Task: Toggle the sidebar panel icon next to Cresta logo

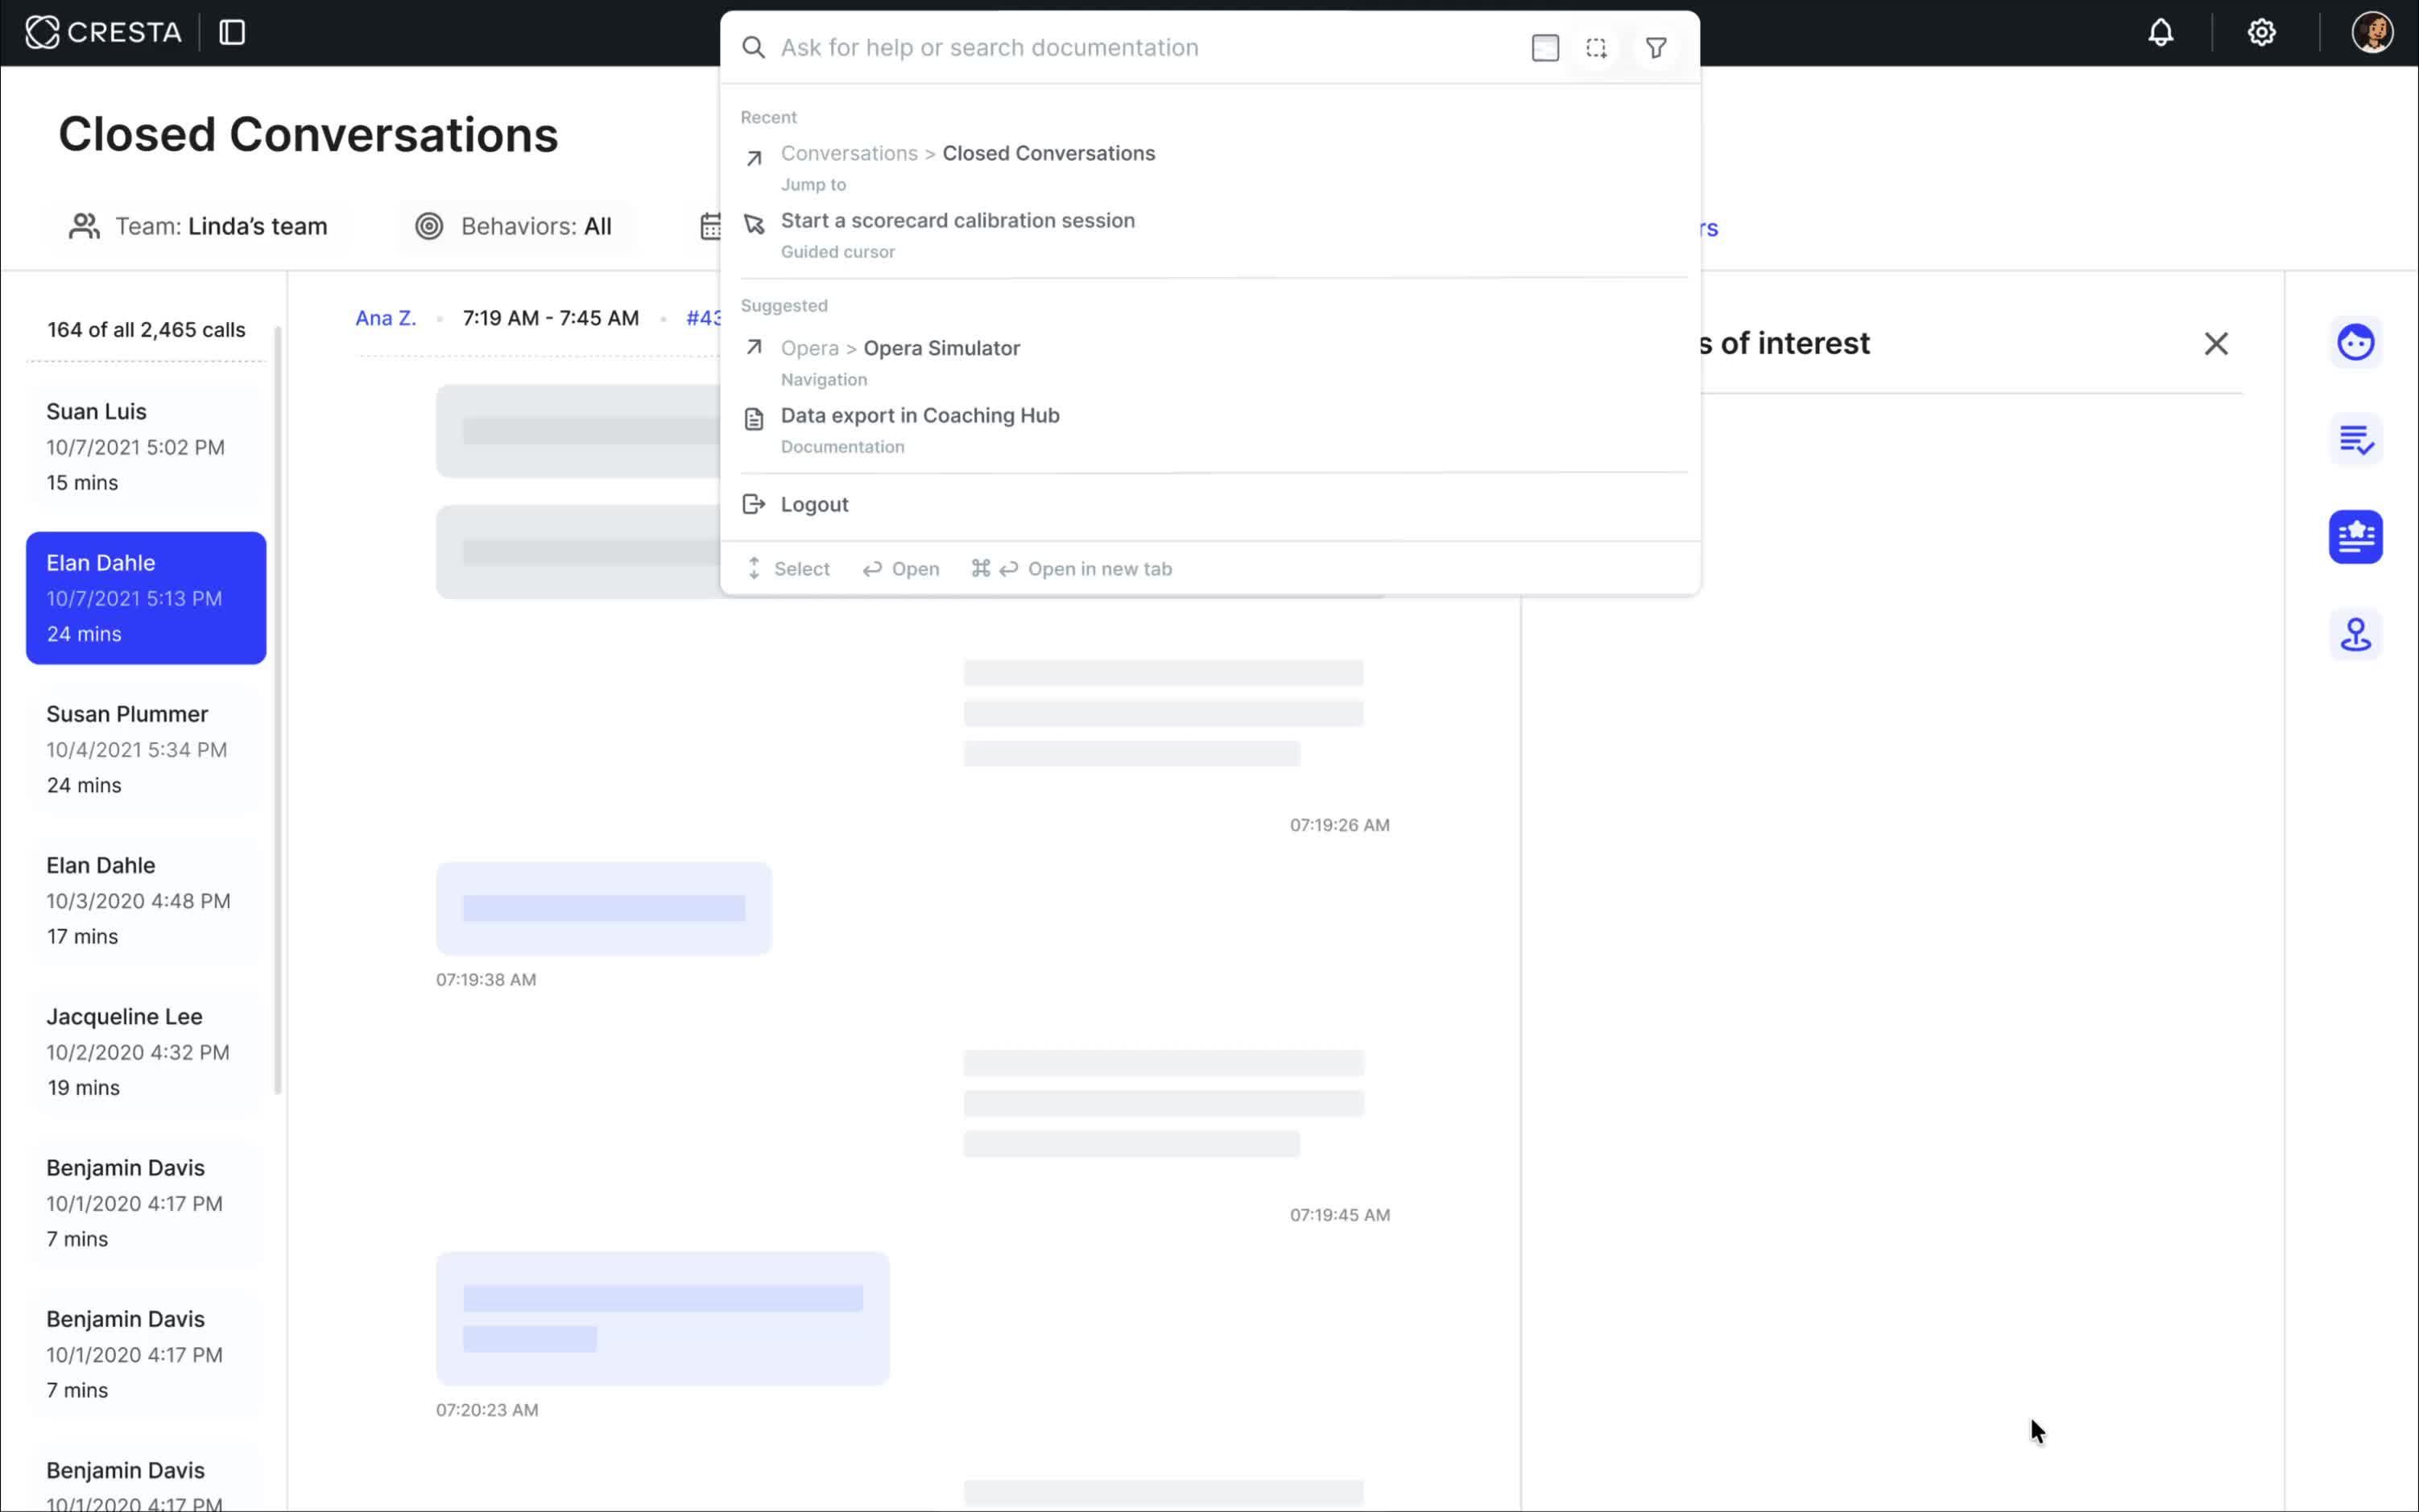Action: 232,33
